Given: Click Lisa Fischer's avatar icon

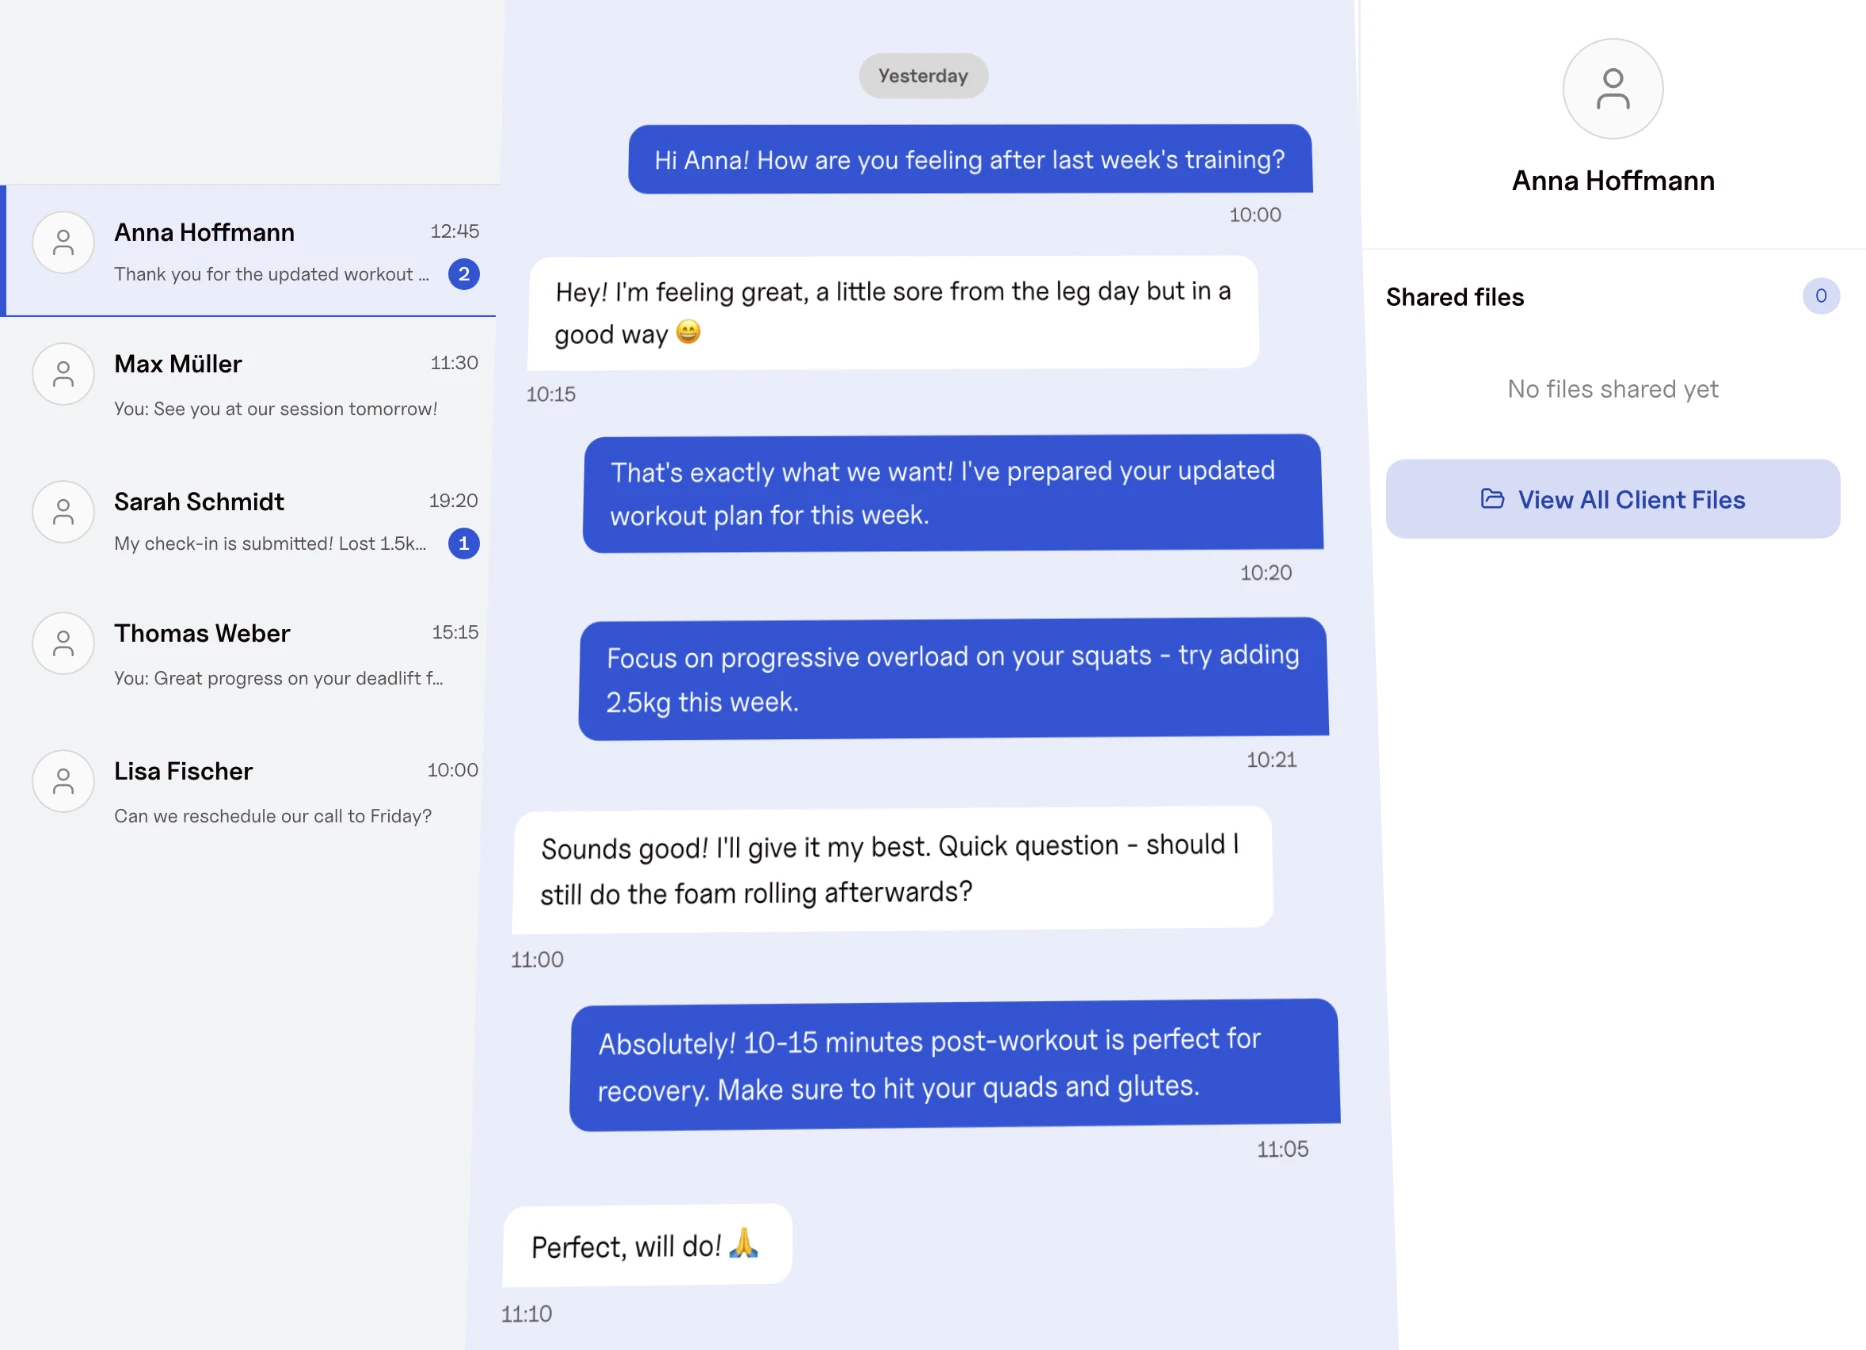Looking at the screenshot, I should coord(63,781).
